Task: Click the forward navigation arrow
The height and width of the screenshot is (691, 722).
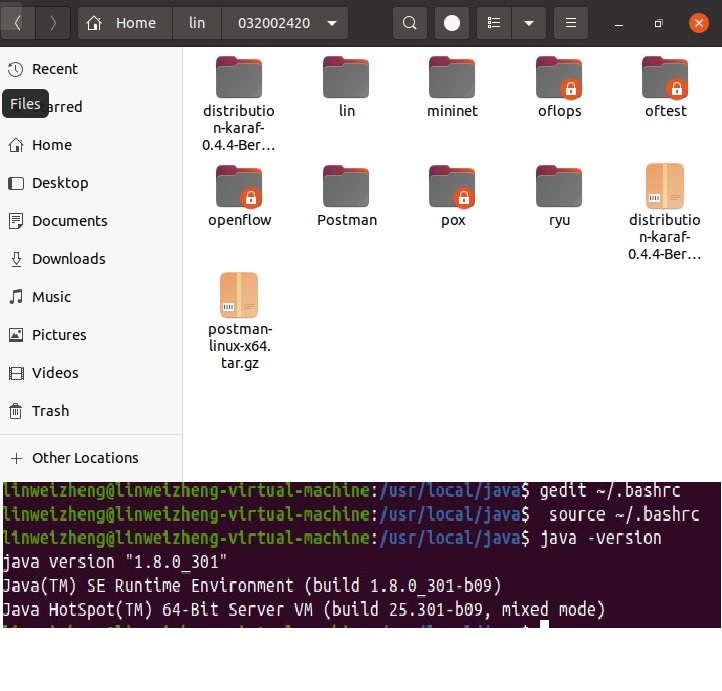Action: click(53, 23)
